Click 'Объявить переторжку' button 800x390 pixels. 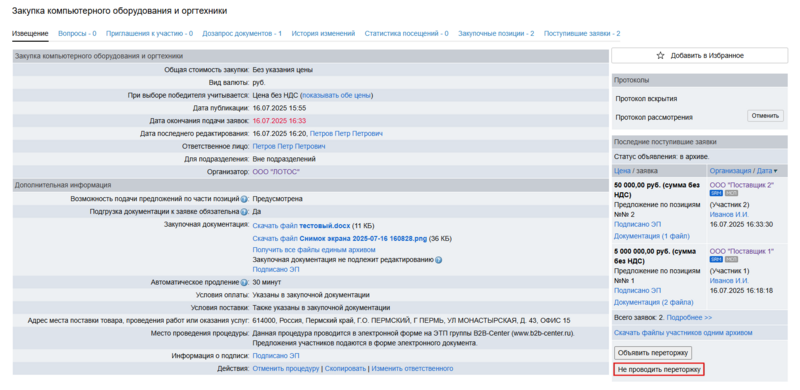coord(653,352)
